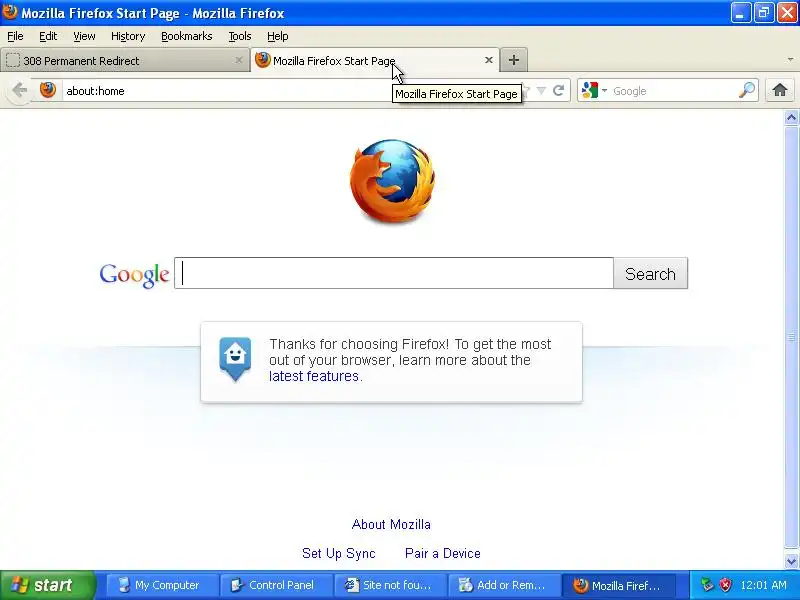Click the 12:01 AM system clock
Viewport: 800px width, 600px height.
[x=764, y=585]
